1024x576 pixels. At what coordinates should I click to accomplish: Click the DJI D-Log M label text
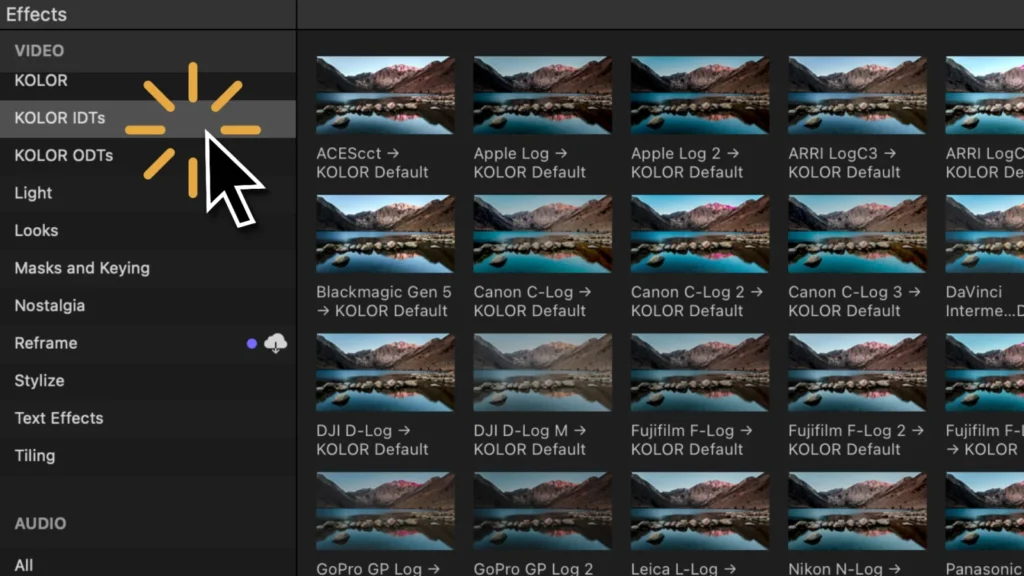pos(530,440)
